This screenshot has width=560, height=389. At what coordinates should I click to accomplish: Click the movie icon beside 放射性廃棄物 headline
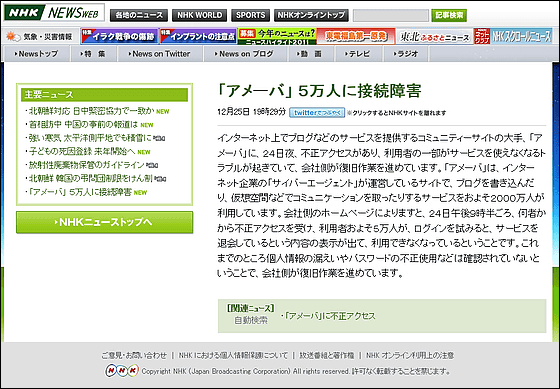click(x=152, y=165)
